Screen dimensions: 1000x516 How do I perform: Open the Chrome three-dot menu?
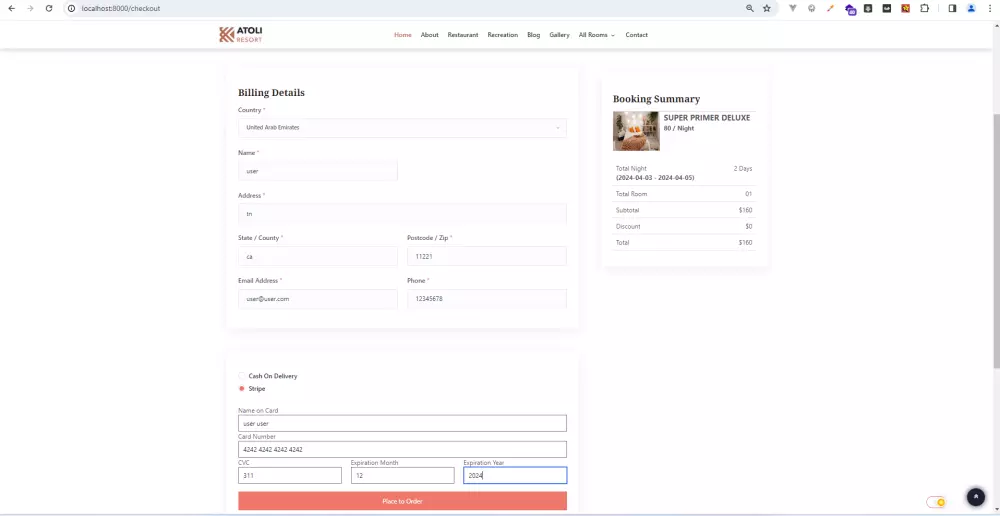pyautogui.click(x=989, y=8)
